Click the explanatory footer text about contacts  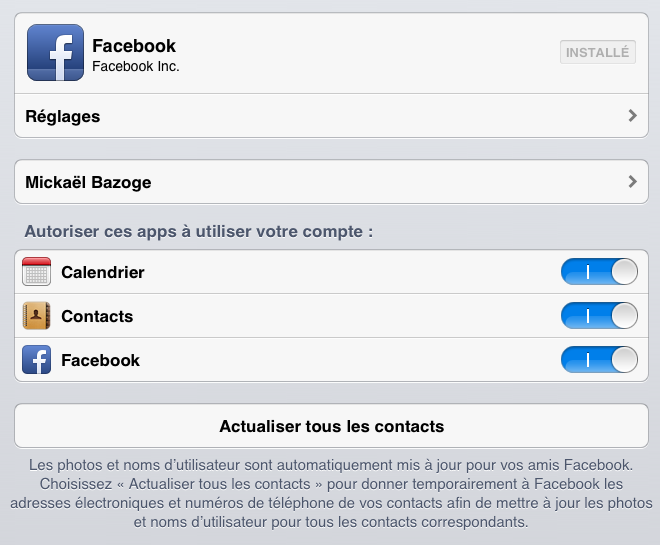(x=331, y=493)
